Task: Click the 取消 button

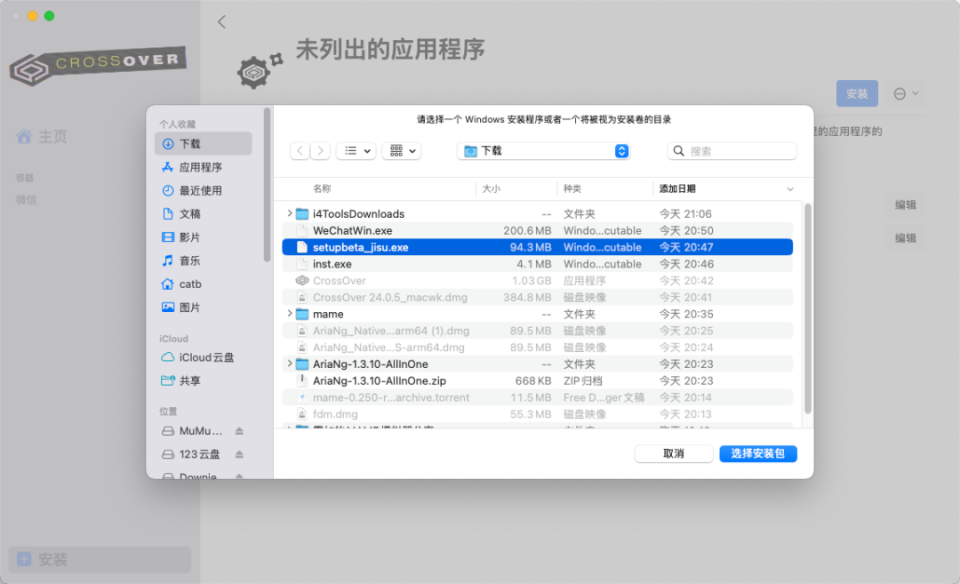Action: tap(673, 454)
